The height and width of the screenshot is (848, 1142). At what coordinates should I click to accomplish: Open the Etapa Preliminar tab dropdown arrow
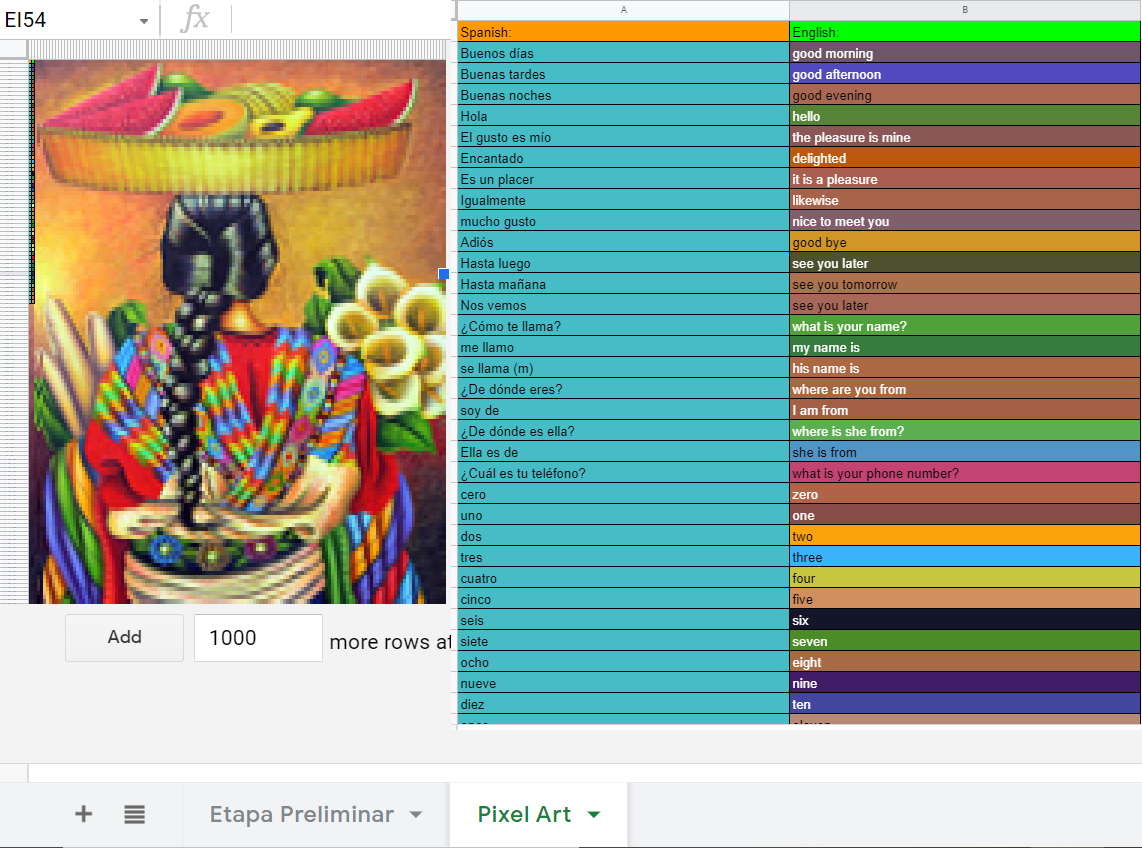click(416, 815)
